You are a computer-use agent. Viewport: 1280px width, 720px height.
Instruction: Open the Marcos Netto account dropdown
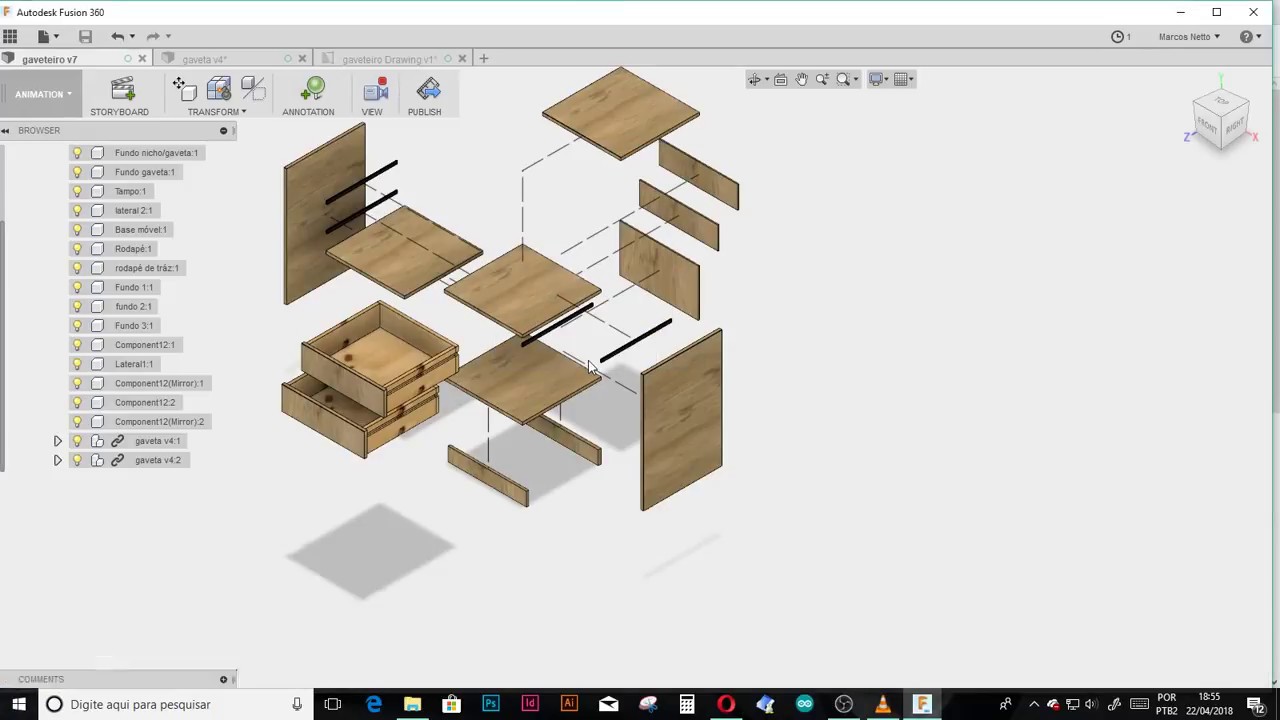[1189, 37]
